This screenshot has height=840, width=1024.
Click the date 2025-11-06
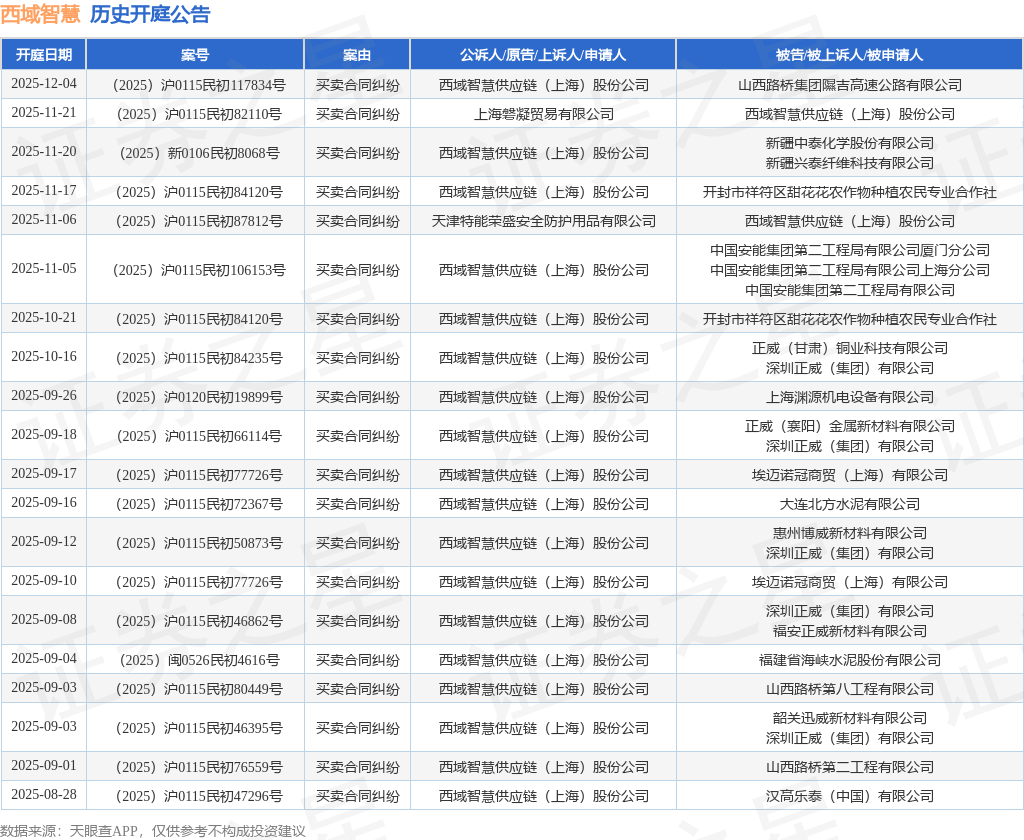pyautogui.click(x=44, y=219)
